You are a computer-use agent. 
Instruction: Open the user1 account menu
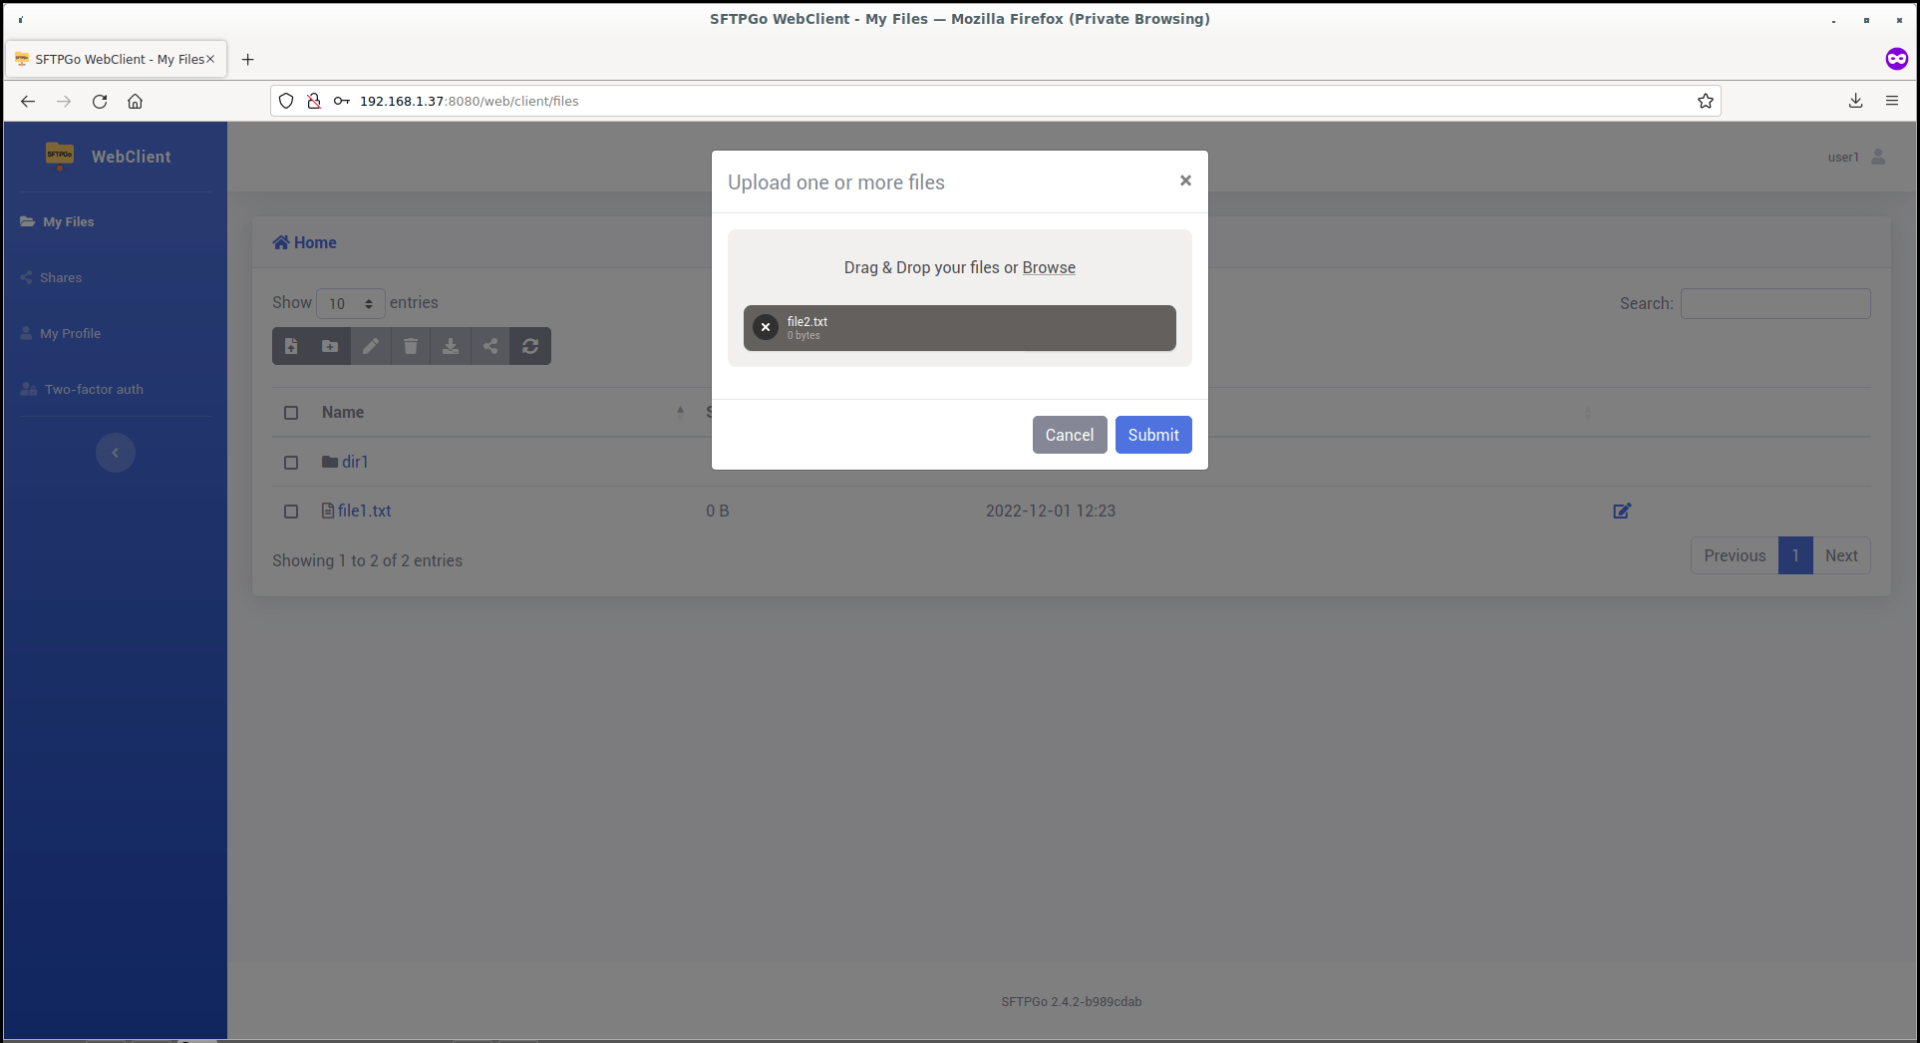click(x=1855, y=157)
